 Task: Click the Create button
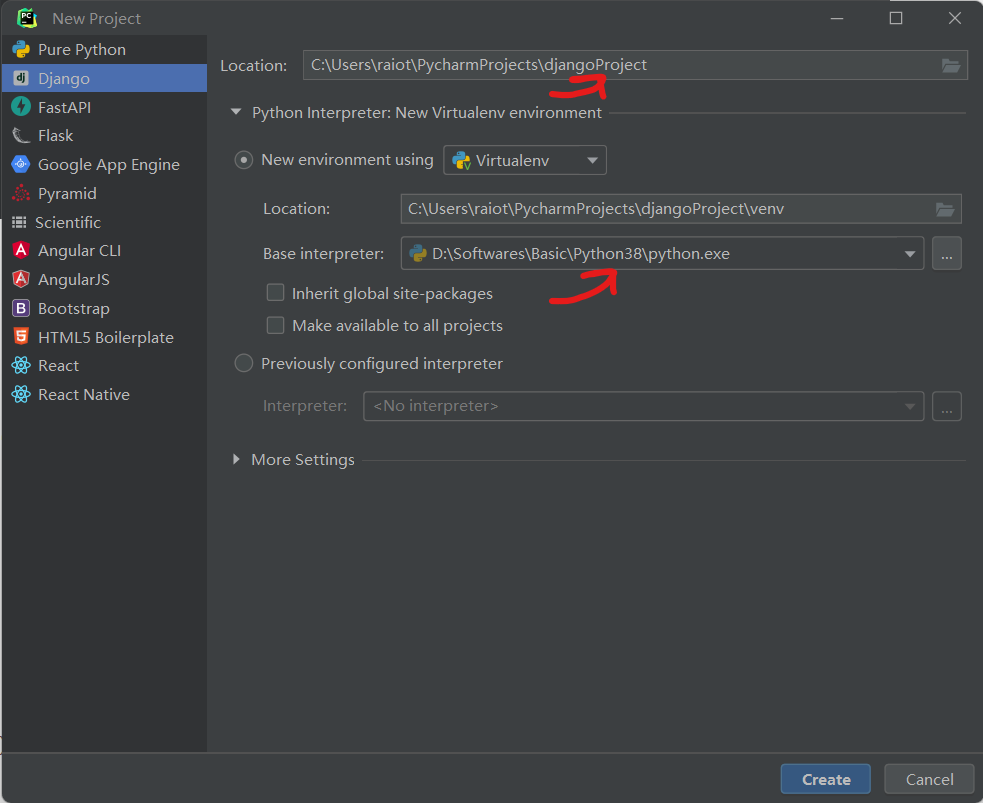(x=825, y=780)
